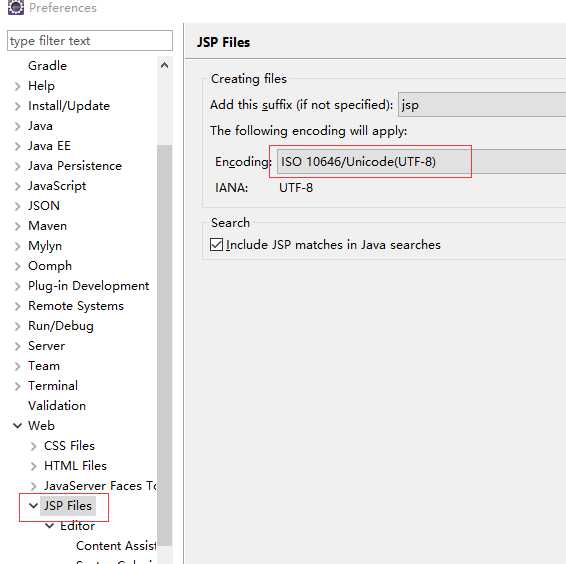Screen dimensions: 566x564
Task: Click the Eclipse Preferences window icon
Action: (16, 7)
